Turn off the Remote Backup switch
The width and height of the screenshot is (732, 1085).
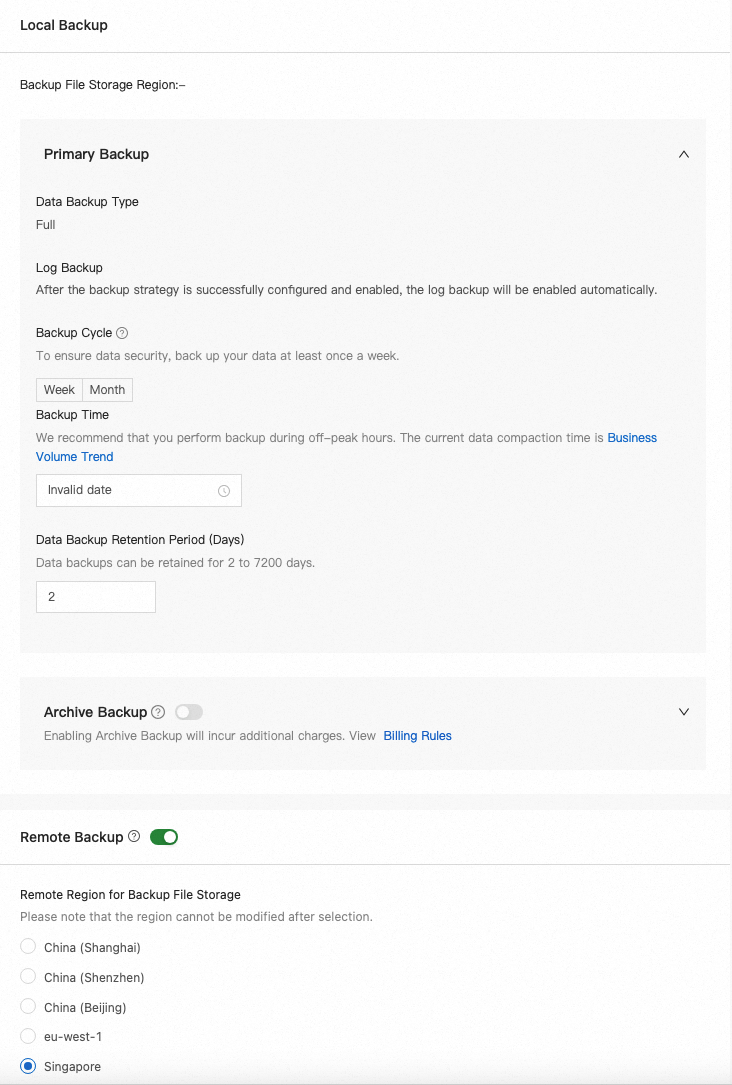[164, 837]
